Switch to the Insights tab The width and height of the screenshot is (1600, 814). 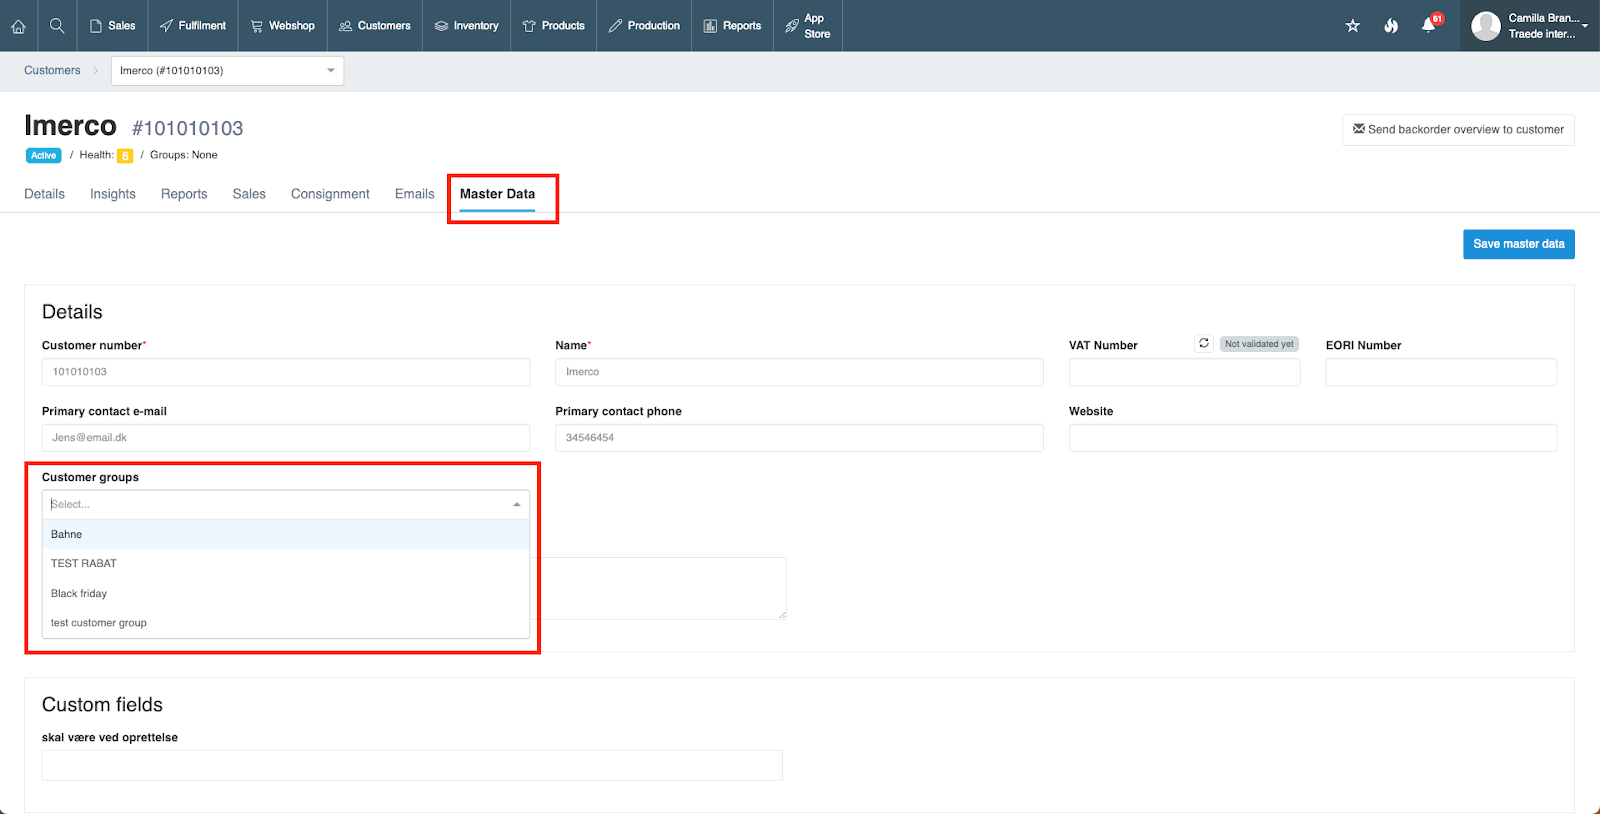(113, 194)
